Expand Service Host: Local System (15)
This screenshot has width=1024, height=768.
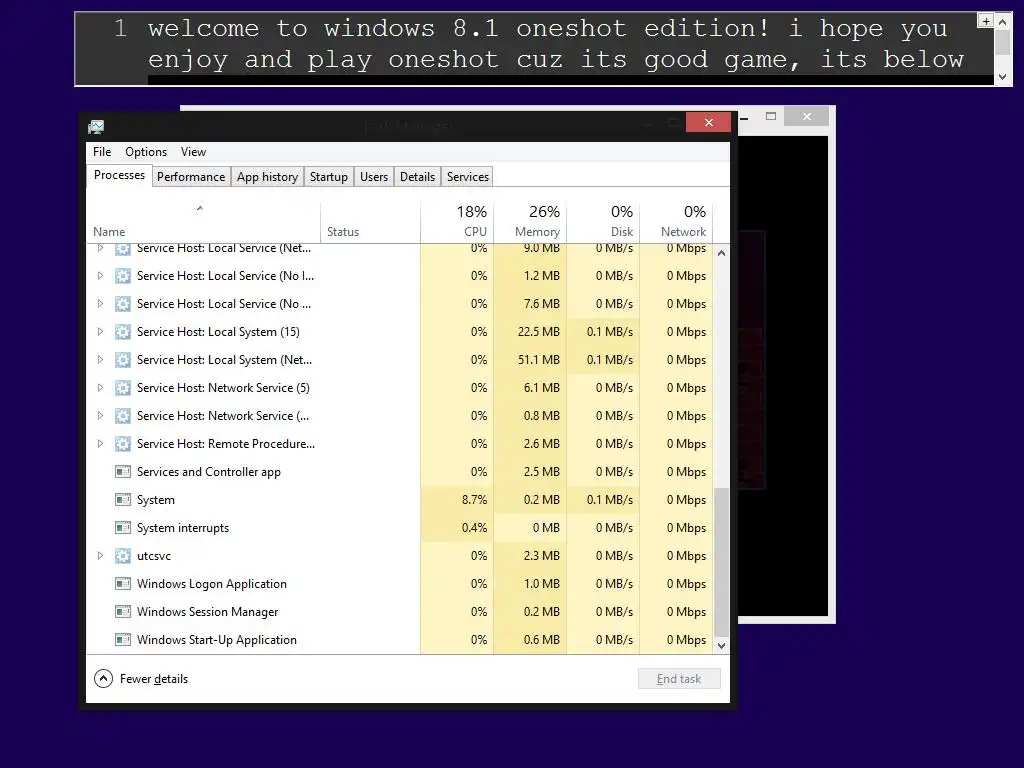click(x=100, y=332)
